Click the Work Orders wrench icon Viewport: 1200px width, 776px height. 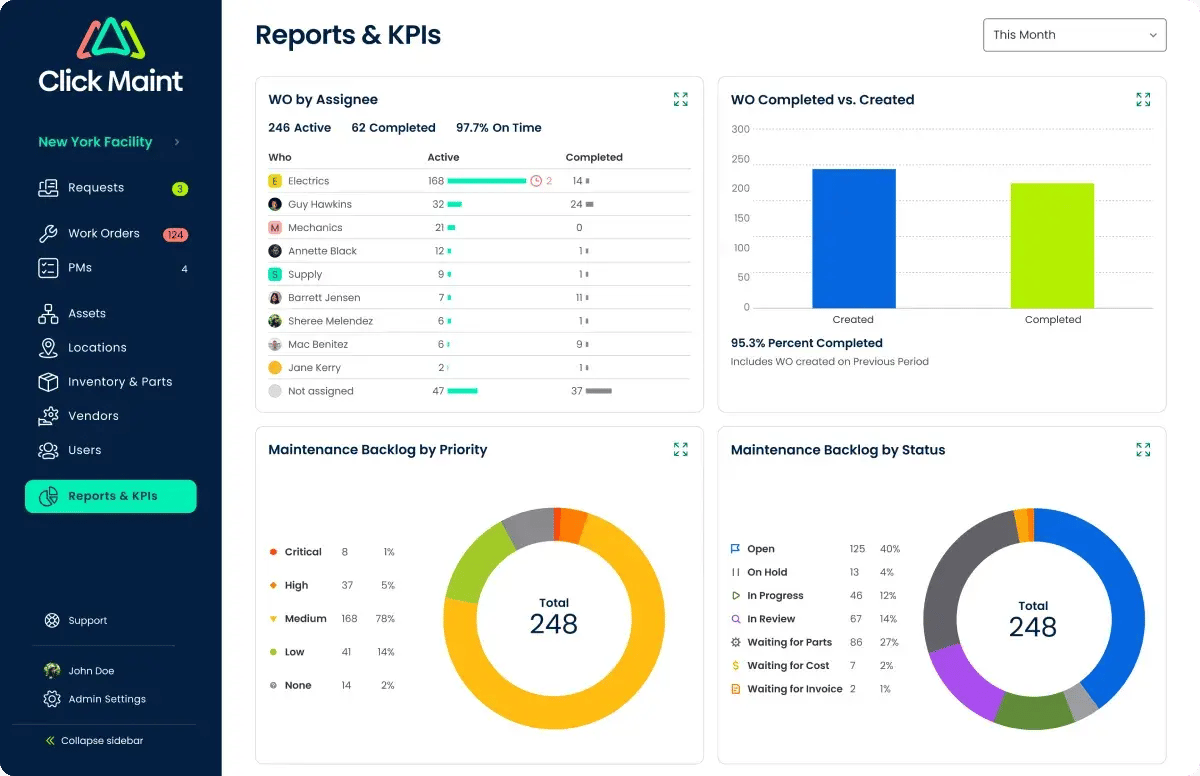coord(48,234)
